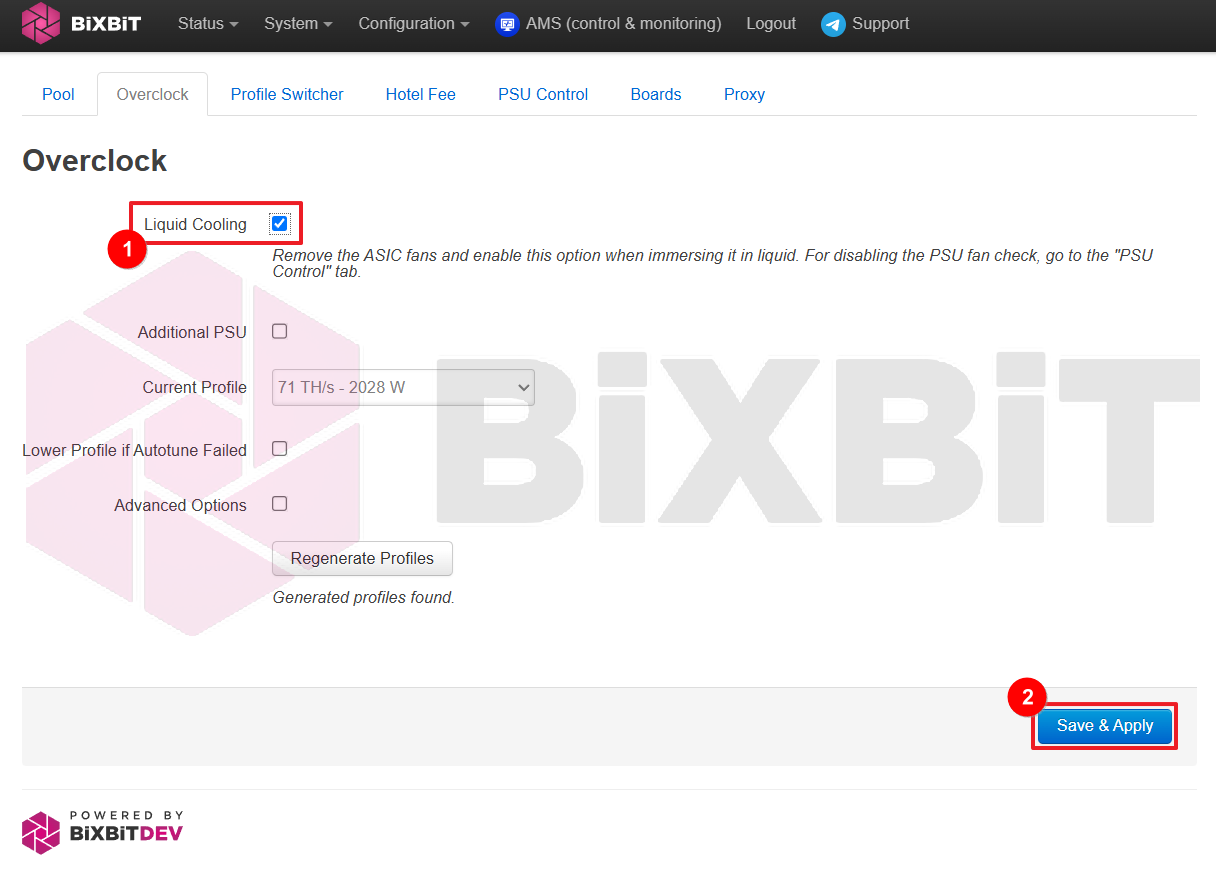Click the Logout link

coord(771,23)
